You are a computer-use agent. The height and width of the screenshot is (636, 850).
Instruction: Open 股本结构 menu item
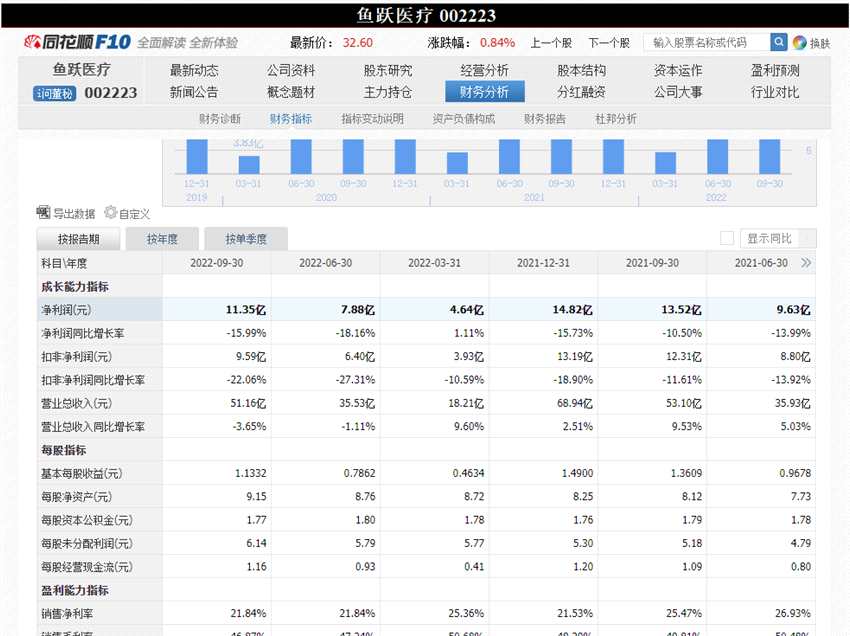click(582, 70)
